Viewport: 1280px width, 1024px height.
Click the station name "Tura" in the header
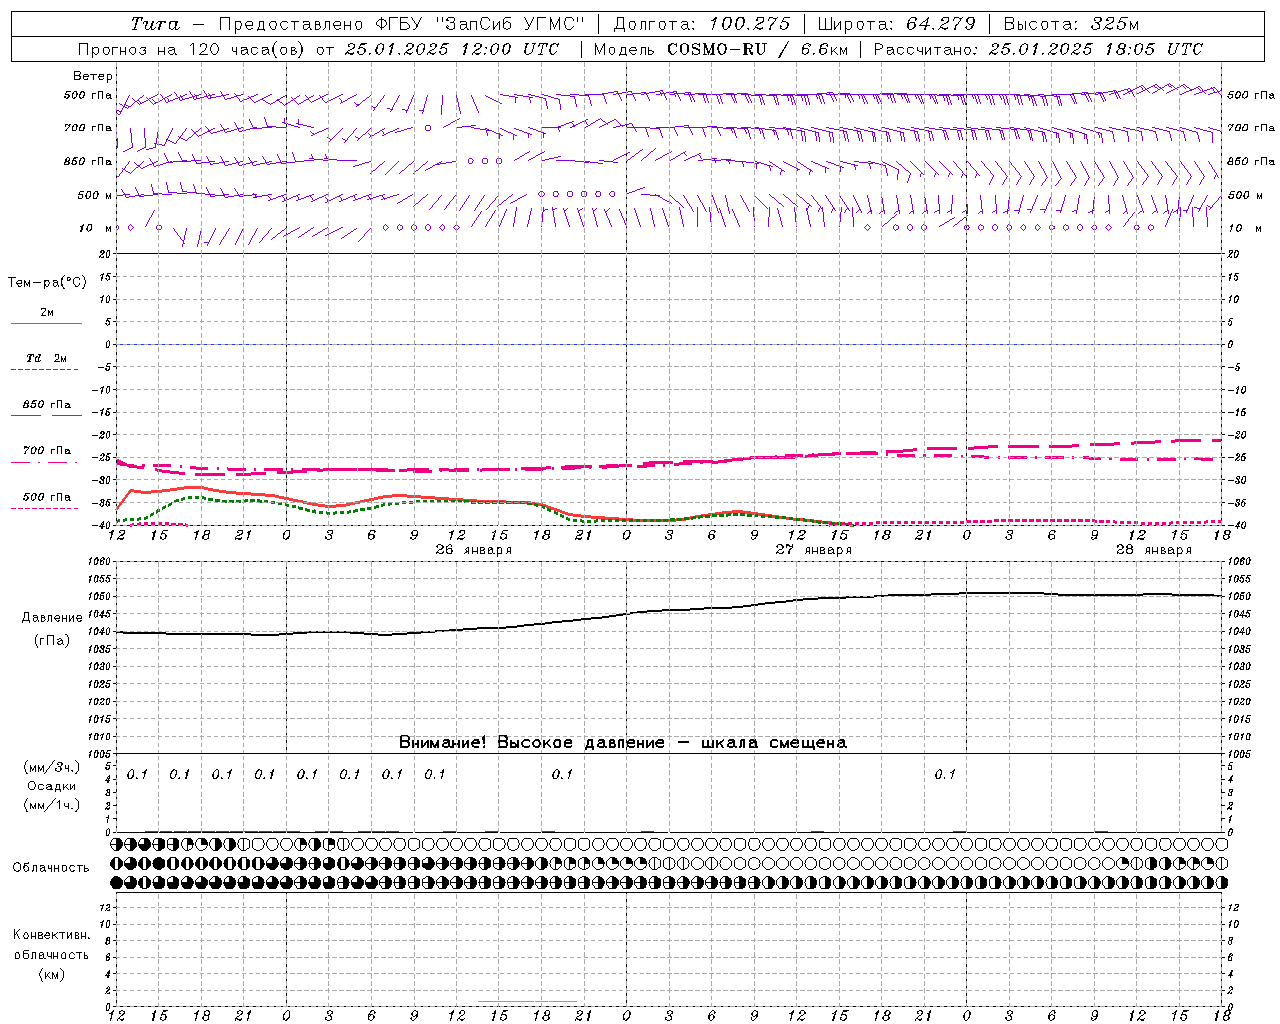click(x=155, y=24)
